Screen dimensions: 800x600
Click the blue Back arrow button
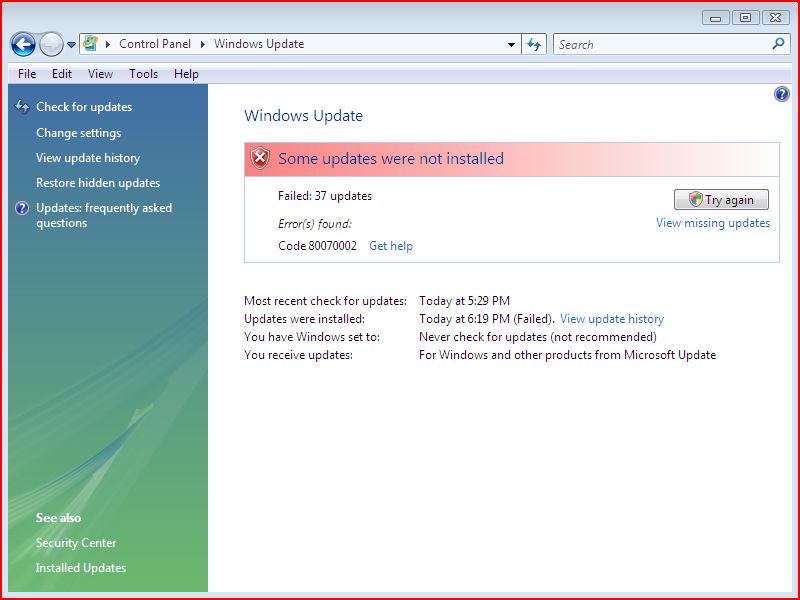tap(23, 44)
